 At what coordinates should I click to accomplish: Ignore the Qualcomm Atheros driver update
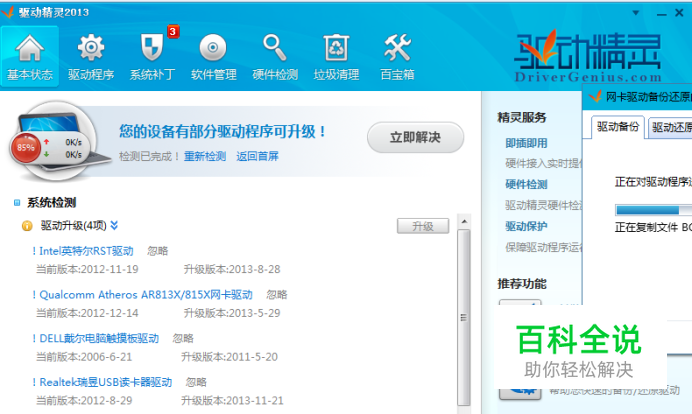click(x=277, y=295)
